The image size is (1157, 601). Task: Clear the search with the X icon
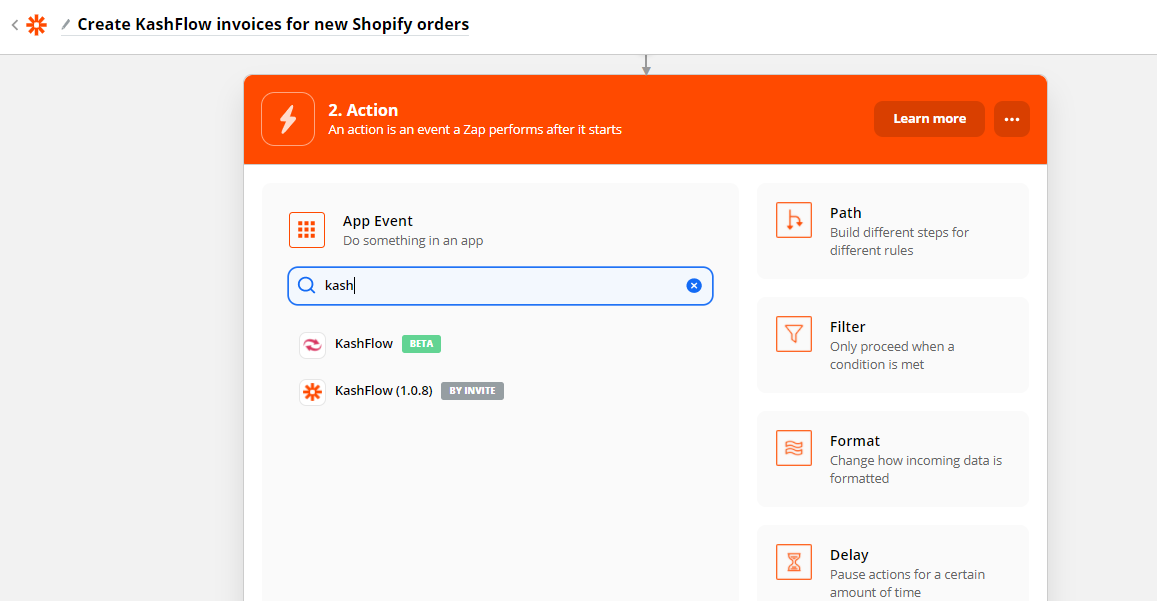(x=694, y=286)
